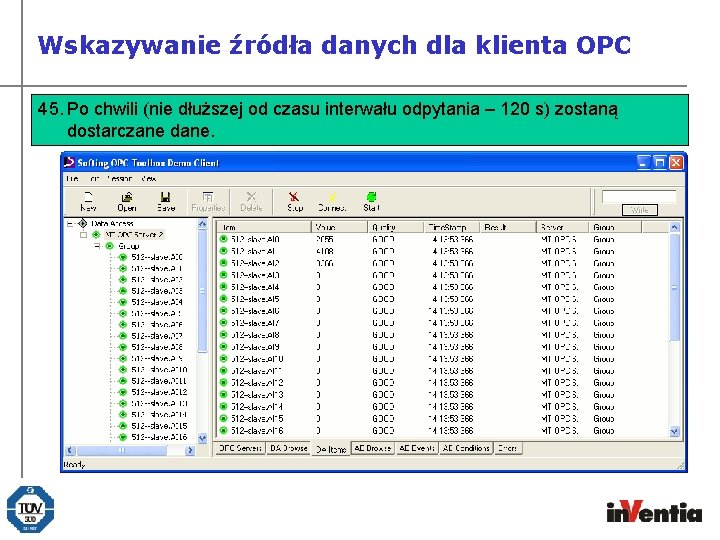Image resolution: width=720 pixels, height=540 pixels.
Task: Click tree horizontal scroll-left arrow
Action: click(70, 450)
